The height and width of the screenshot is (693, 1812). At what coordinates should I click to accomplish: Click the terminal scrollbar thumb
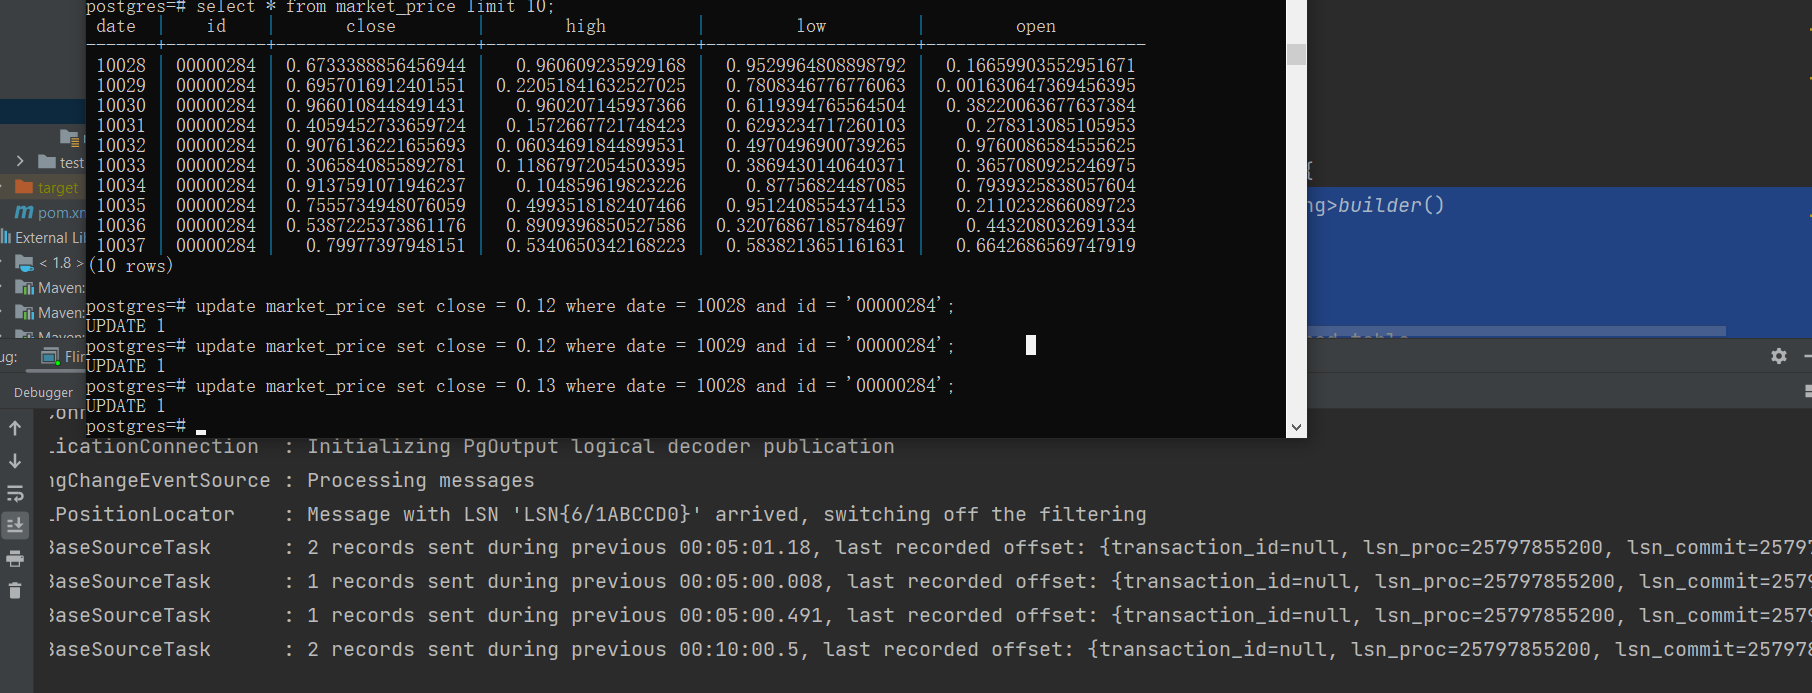click(x=1296, y=54)
